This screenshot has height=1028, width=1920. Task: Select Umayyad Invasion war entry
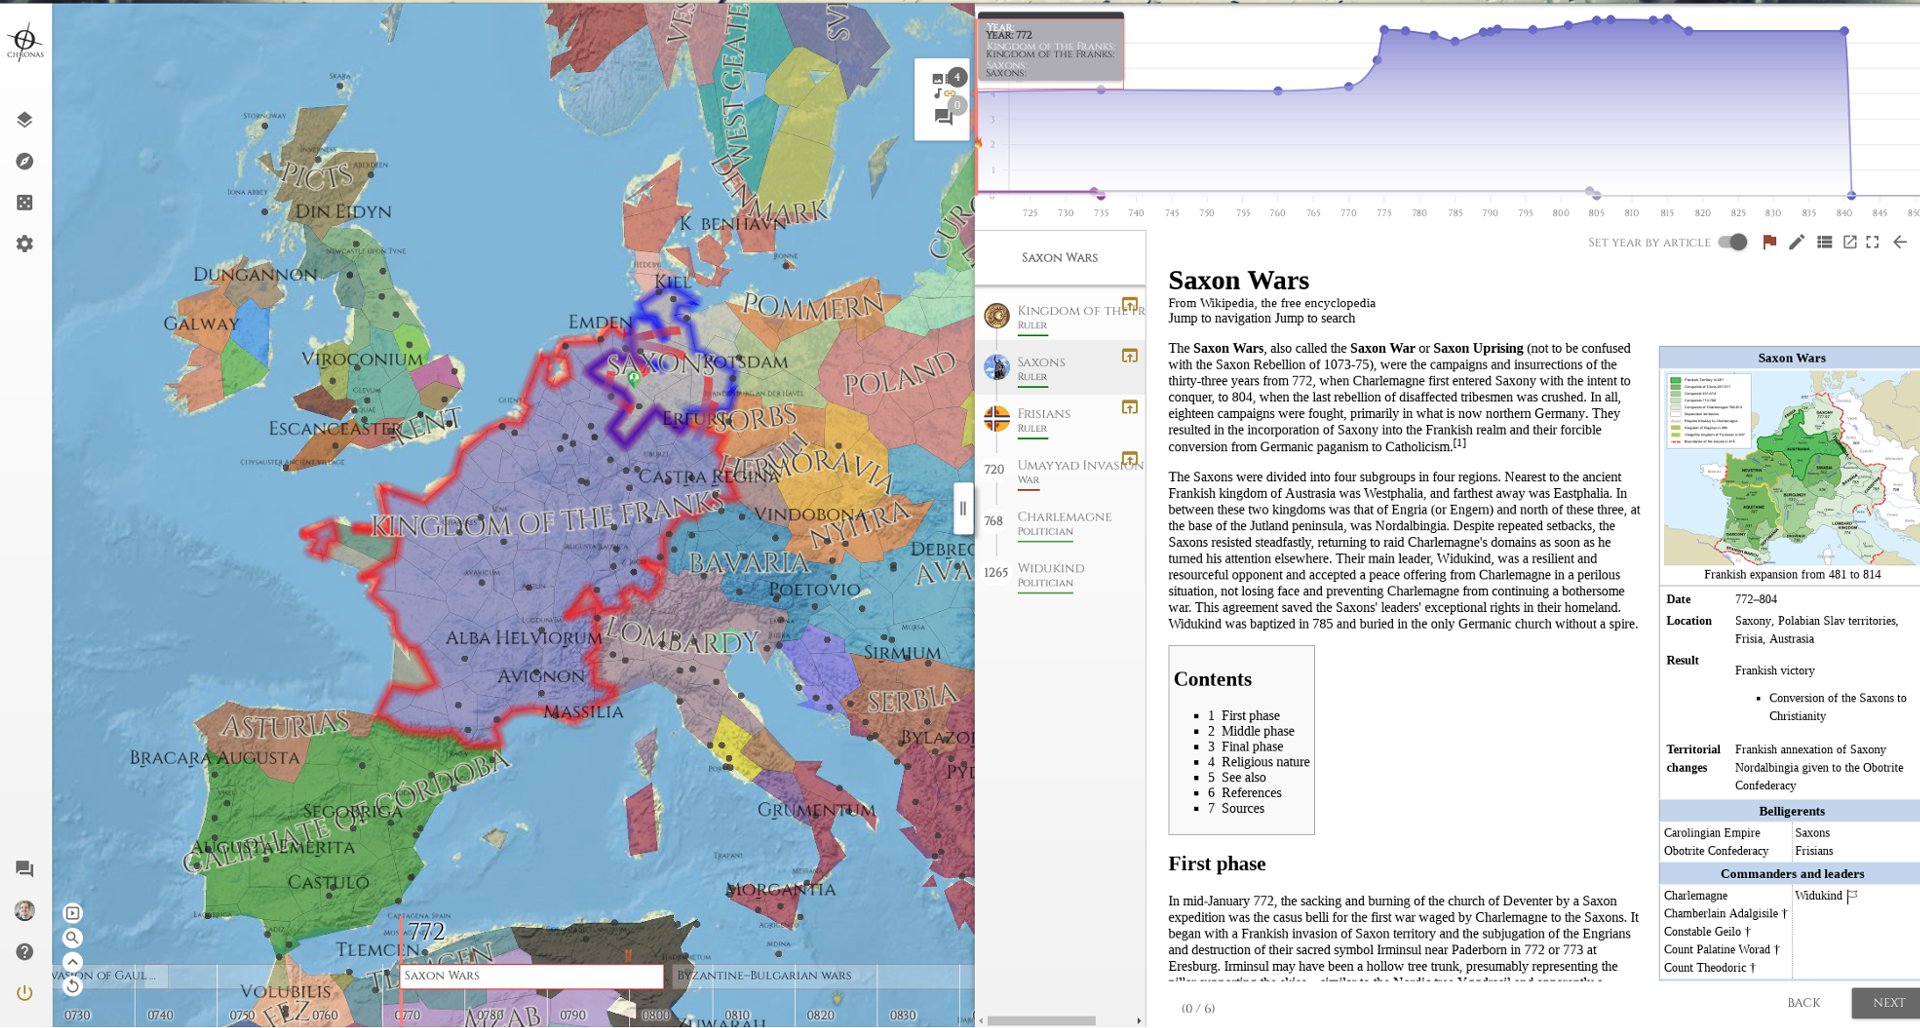[1061, 471]
